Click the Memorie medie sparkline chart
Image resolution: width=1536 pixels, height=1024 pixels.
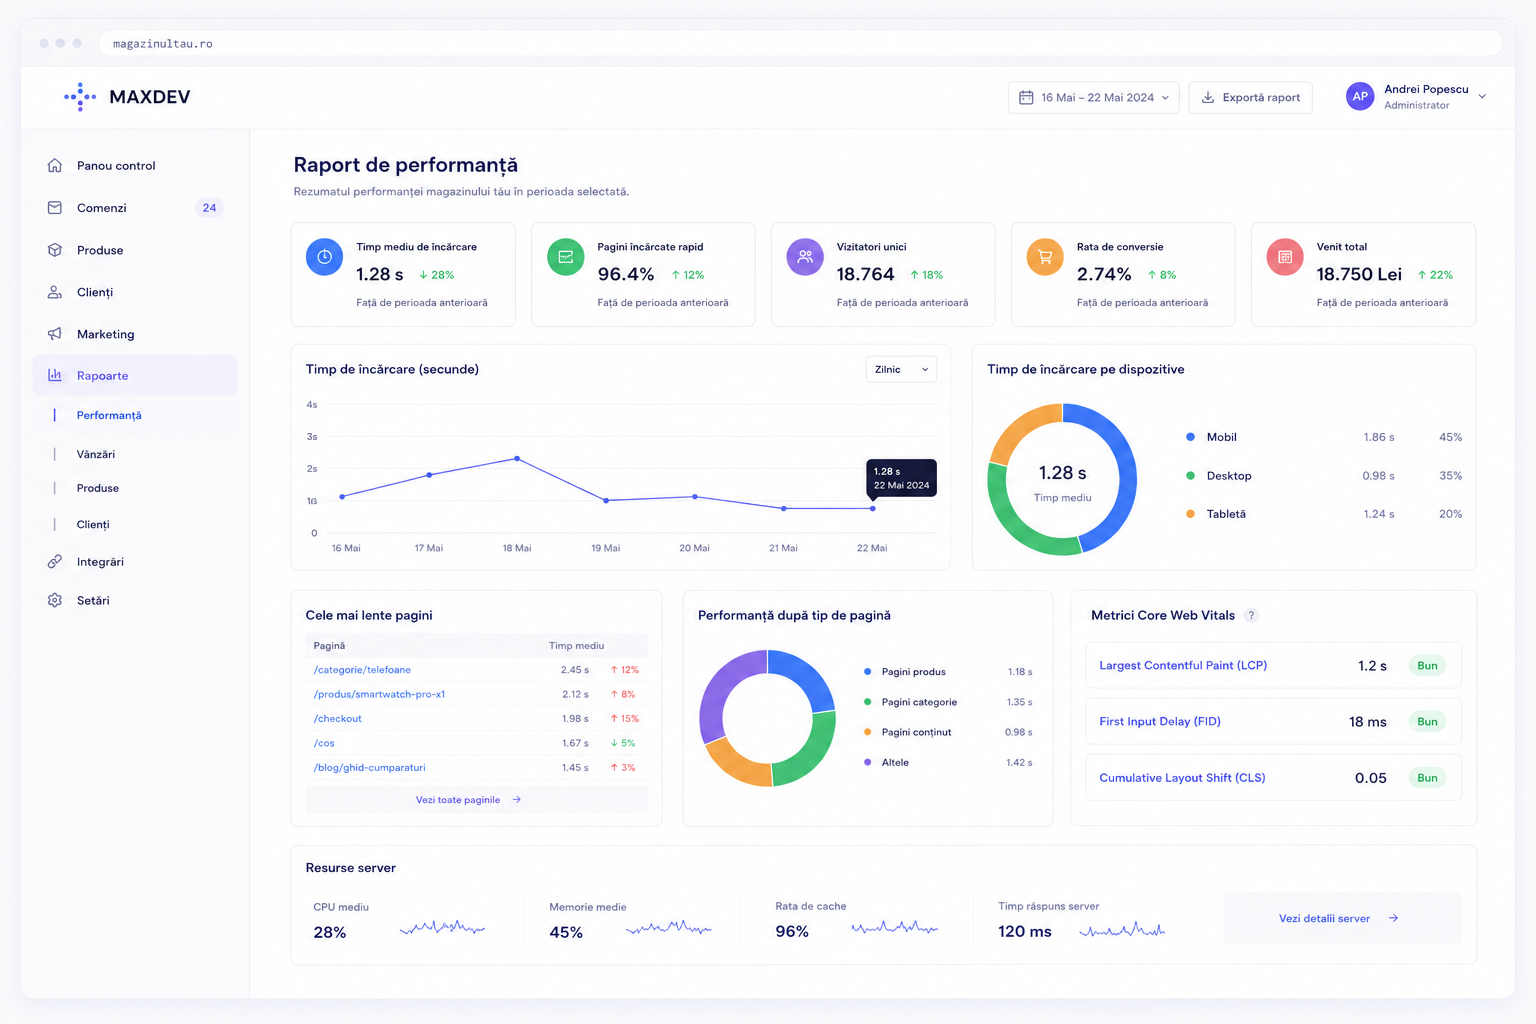coord(668,928)
